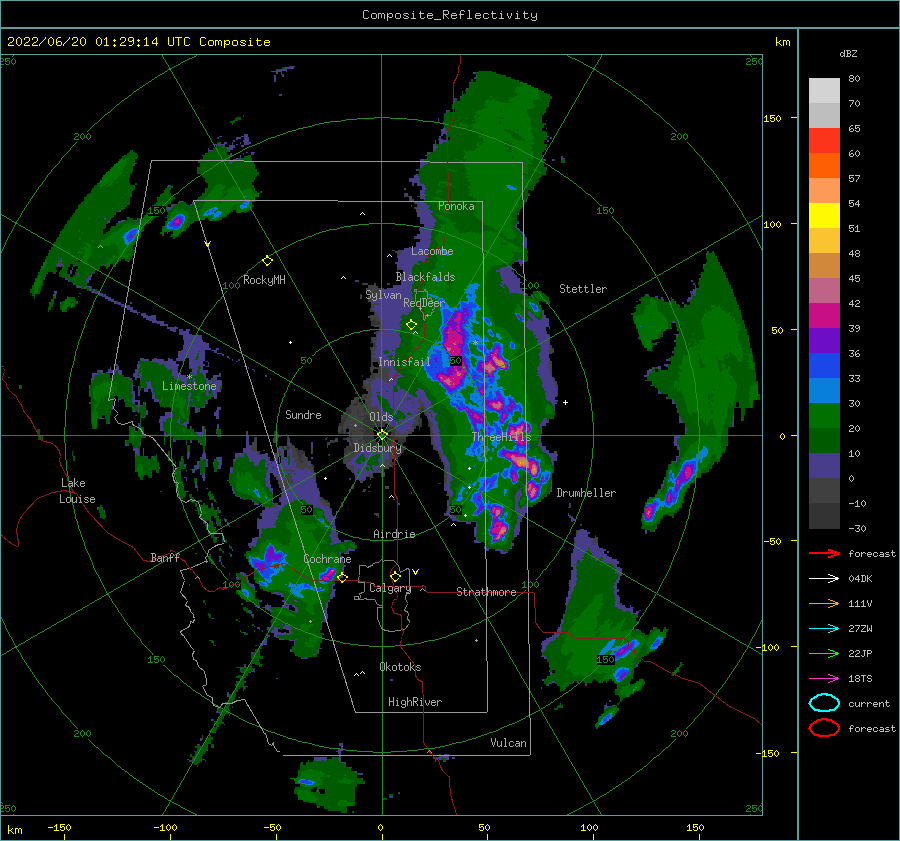Click the dBZ legend heading
The image size is (900, 841).
tap(848, 53)
